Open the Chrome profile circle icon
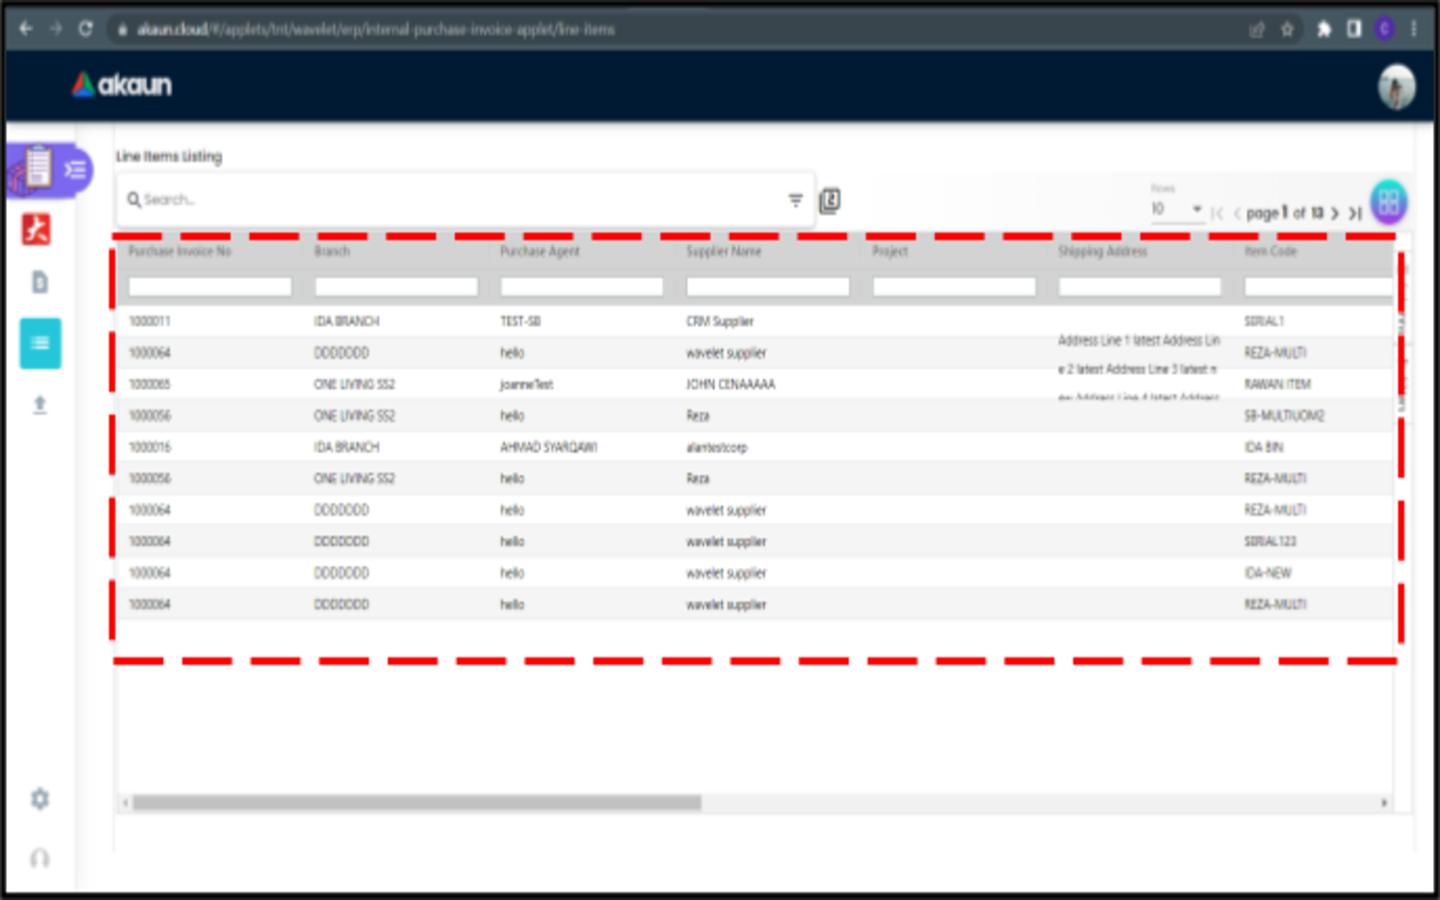The height and width of the screenshot is (900, 1440). (x=1385, y=29)
